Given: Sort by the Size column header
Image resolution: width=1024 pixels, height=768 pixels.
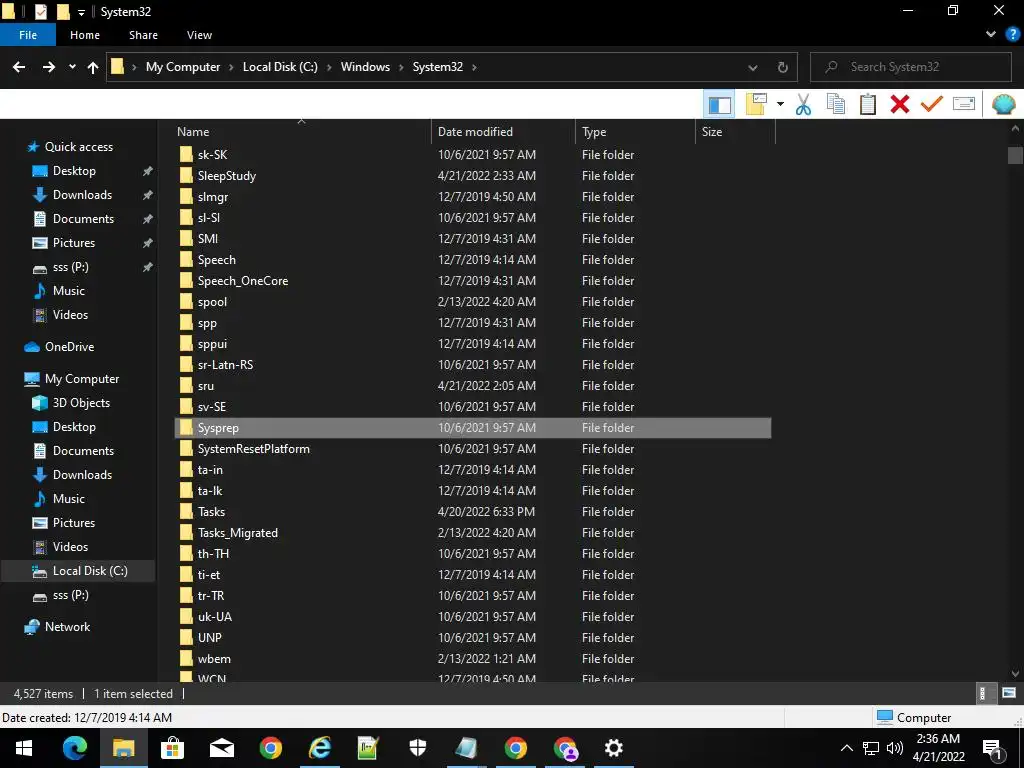Looking at the screenshot, I should click(735, 131).
